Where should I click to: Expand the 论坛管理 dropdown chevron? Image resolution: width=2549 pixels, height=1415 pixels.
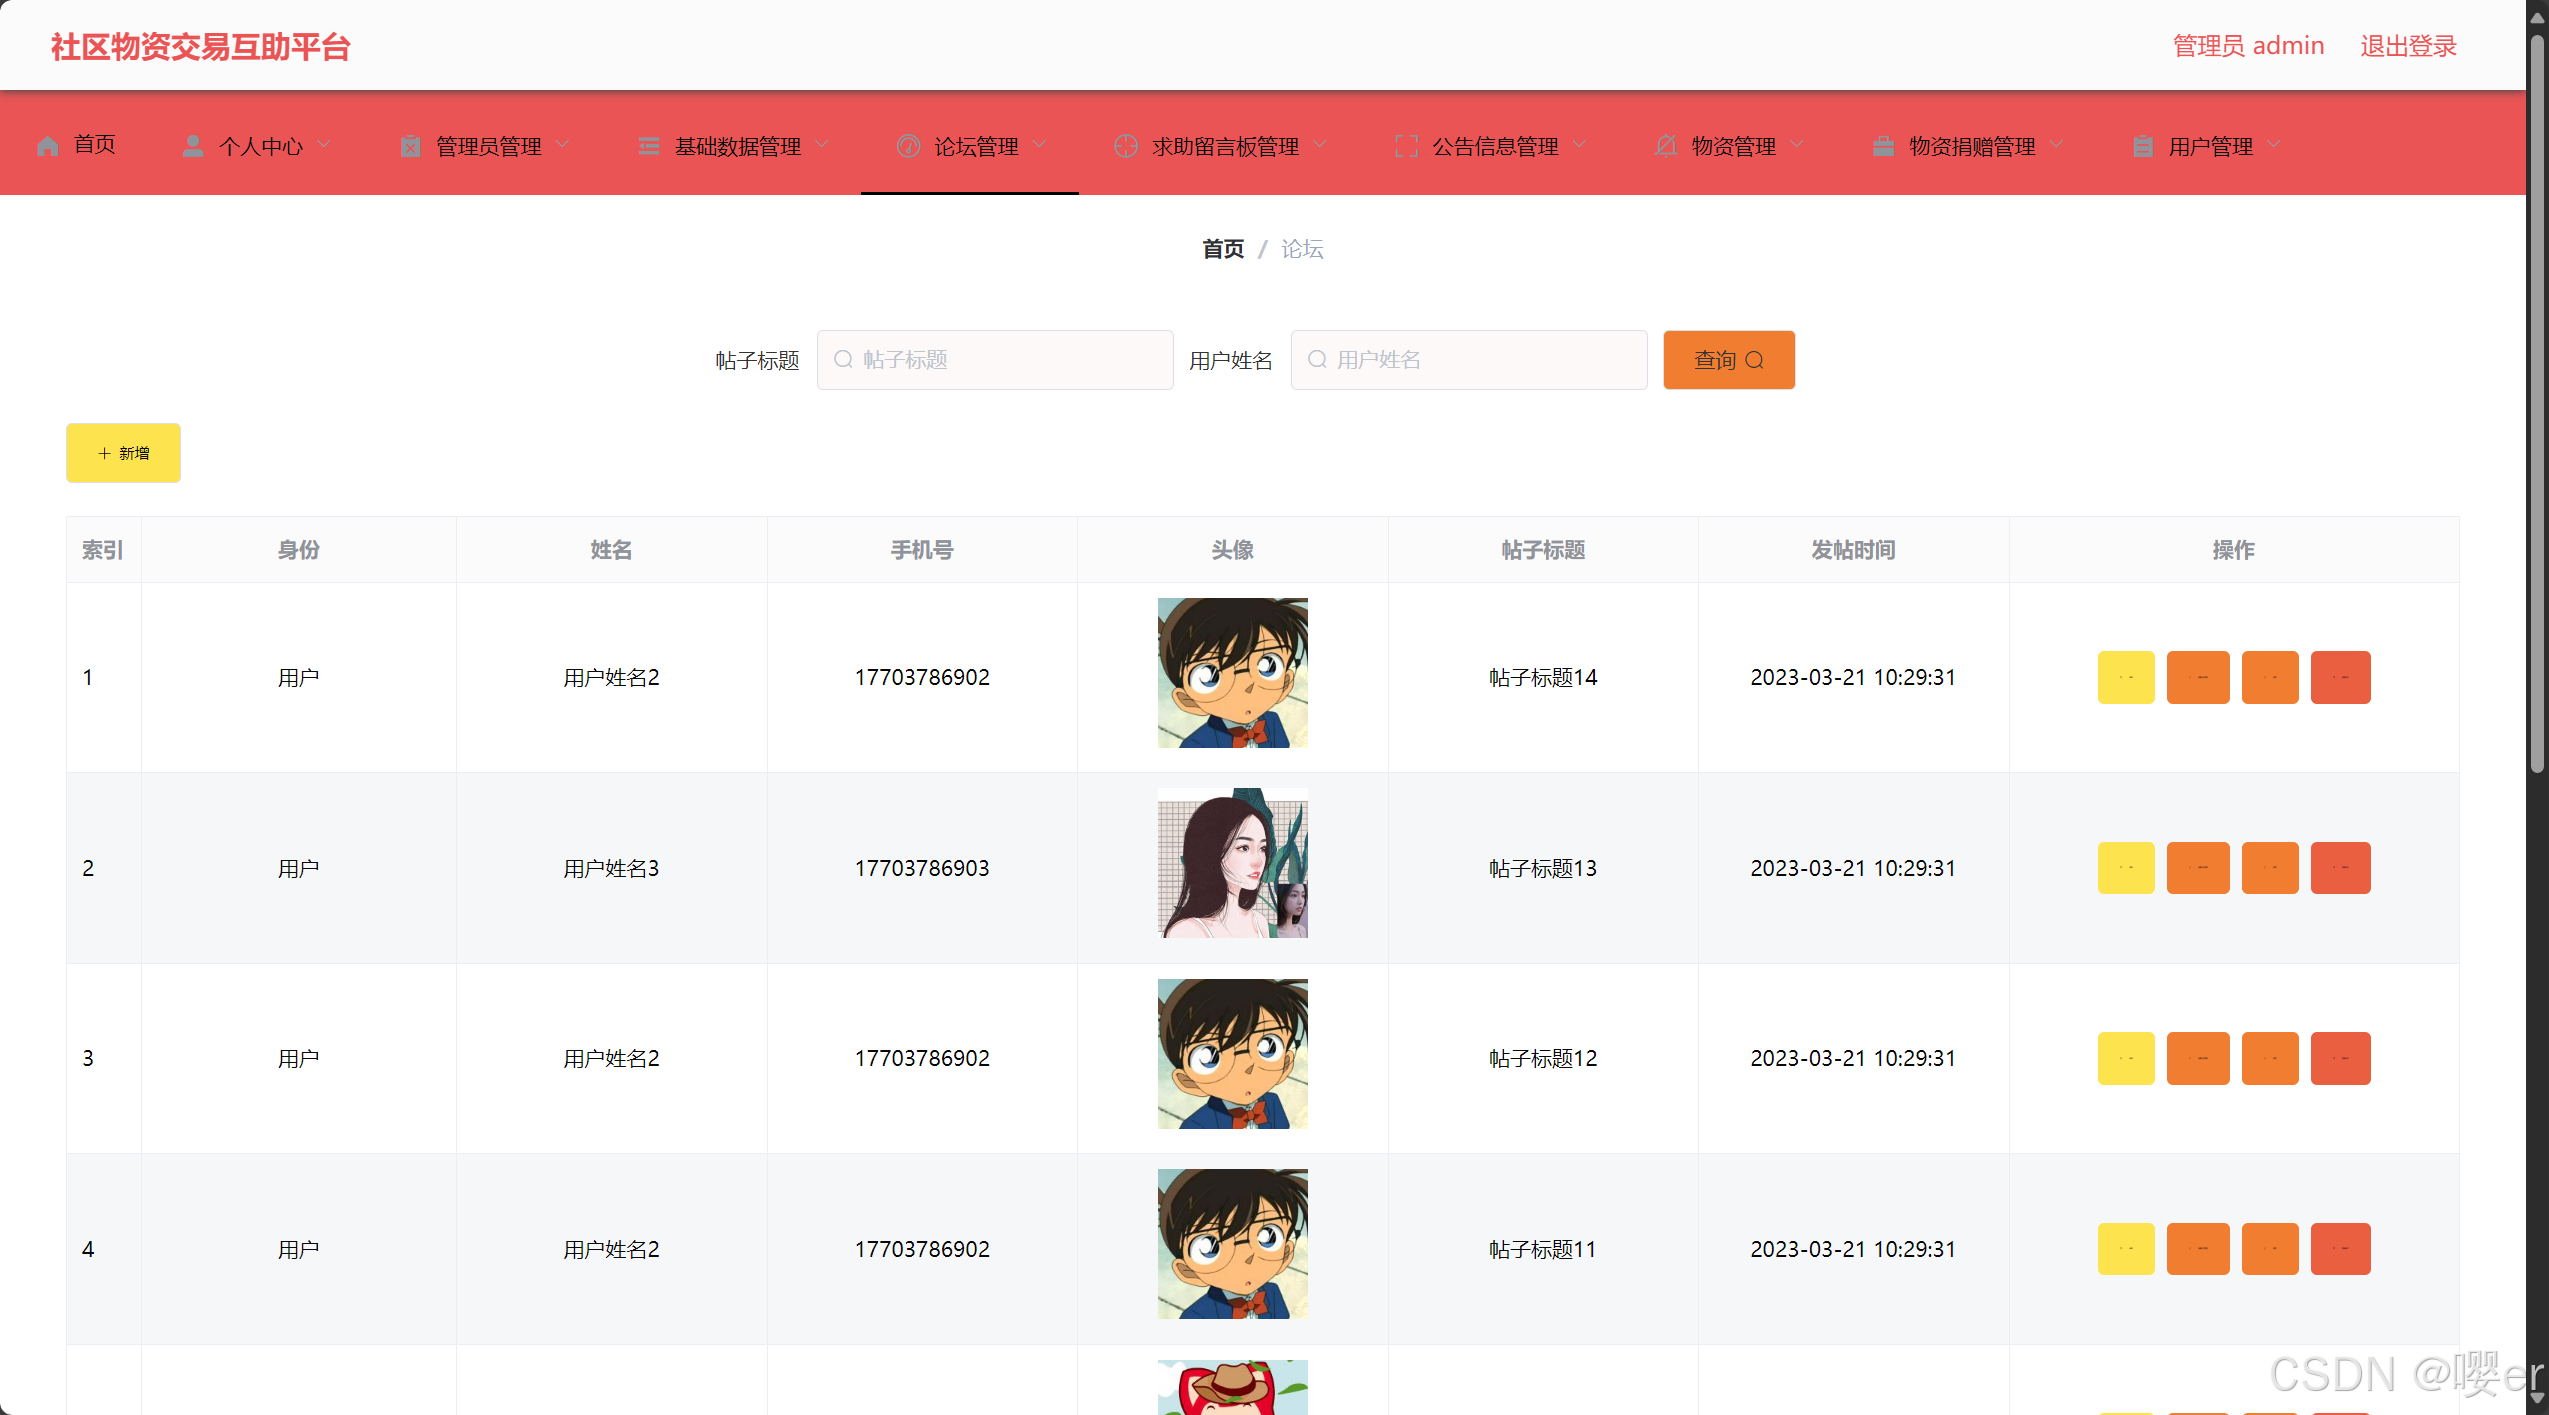point(1040,145)
